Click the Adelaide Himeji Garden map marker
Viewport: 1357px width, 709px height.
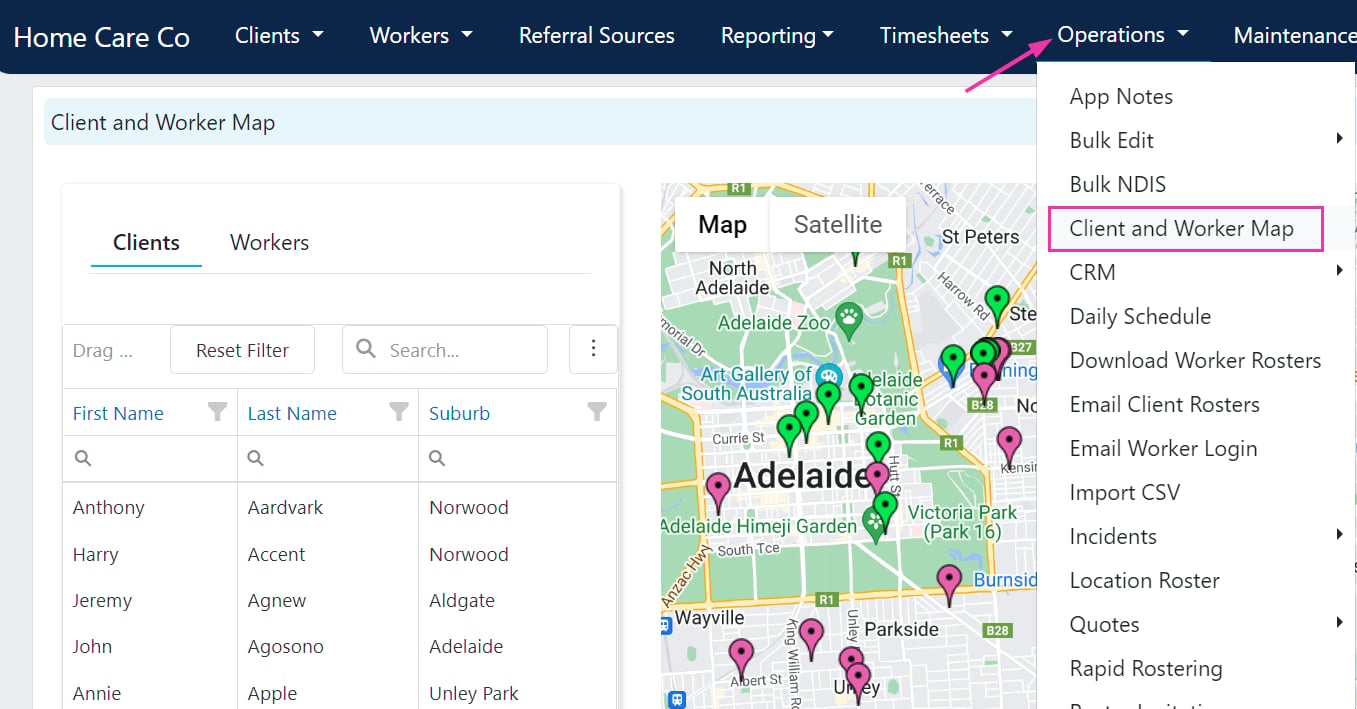point(875,523)
